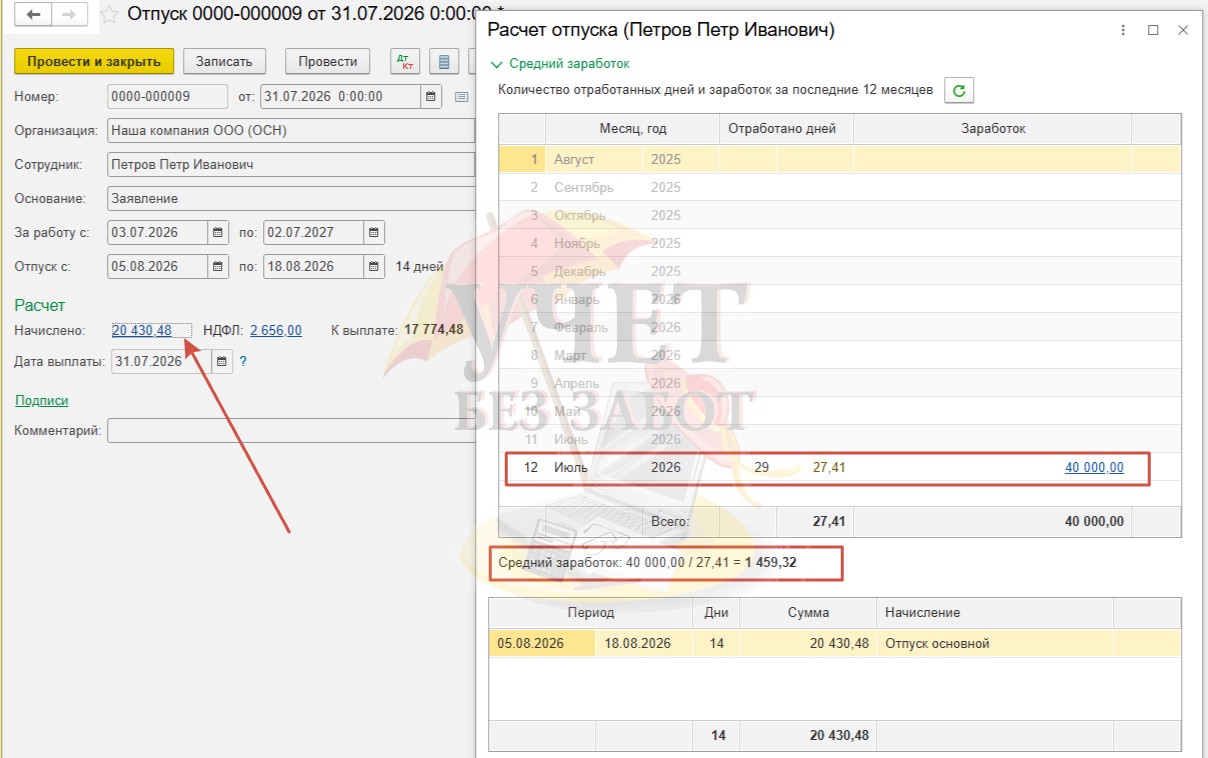Click the Отработано дней column header
Image resolution: width=1208 pixels, height=758 pixels.
[787, 129]
